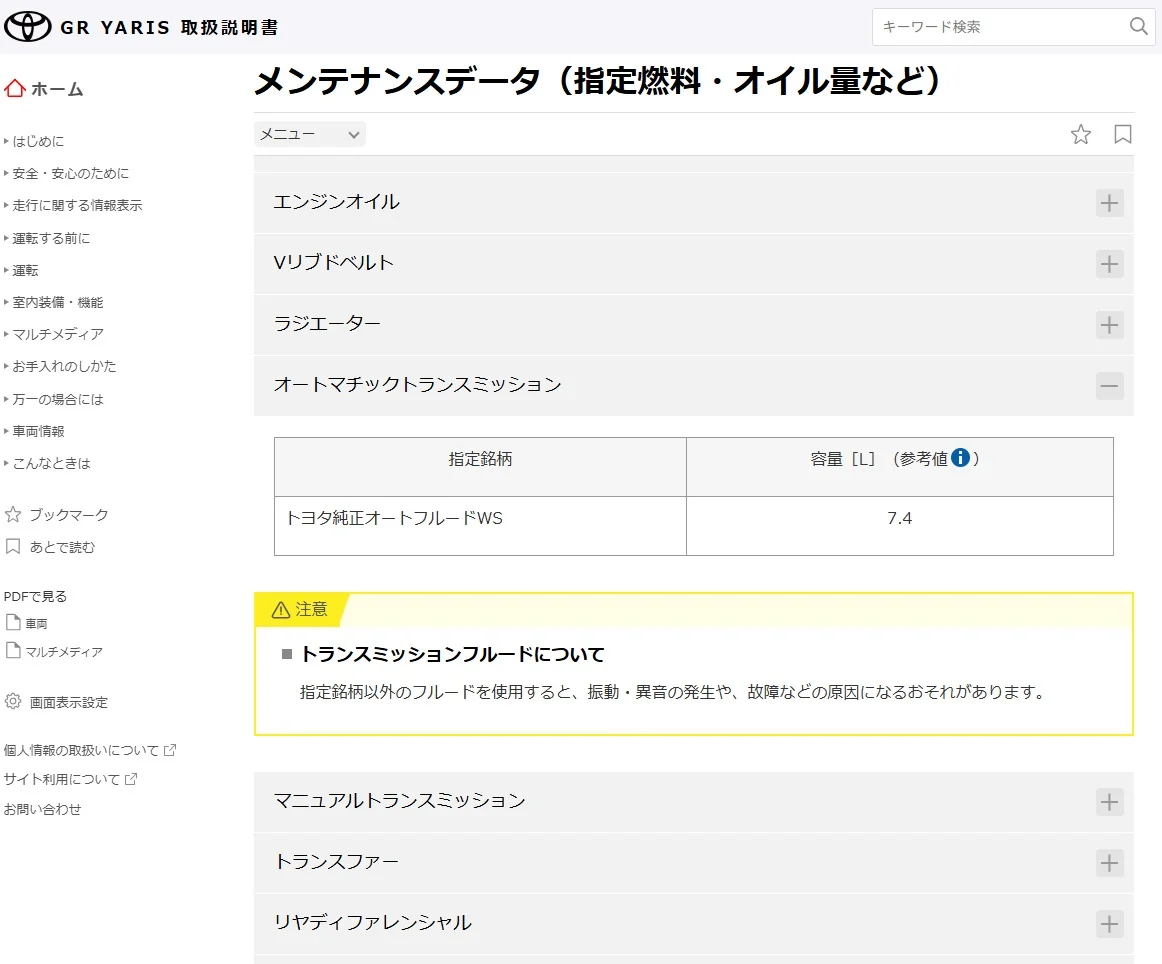Save page with bookmark flag icon

(x=1123, y=134)
